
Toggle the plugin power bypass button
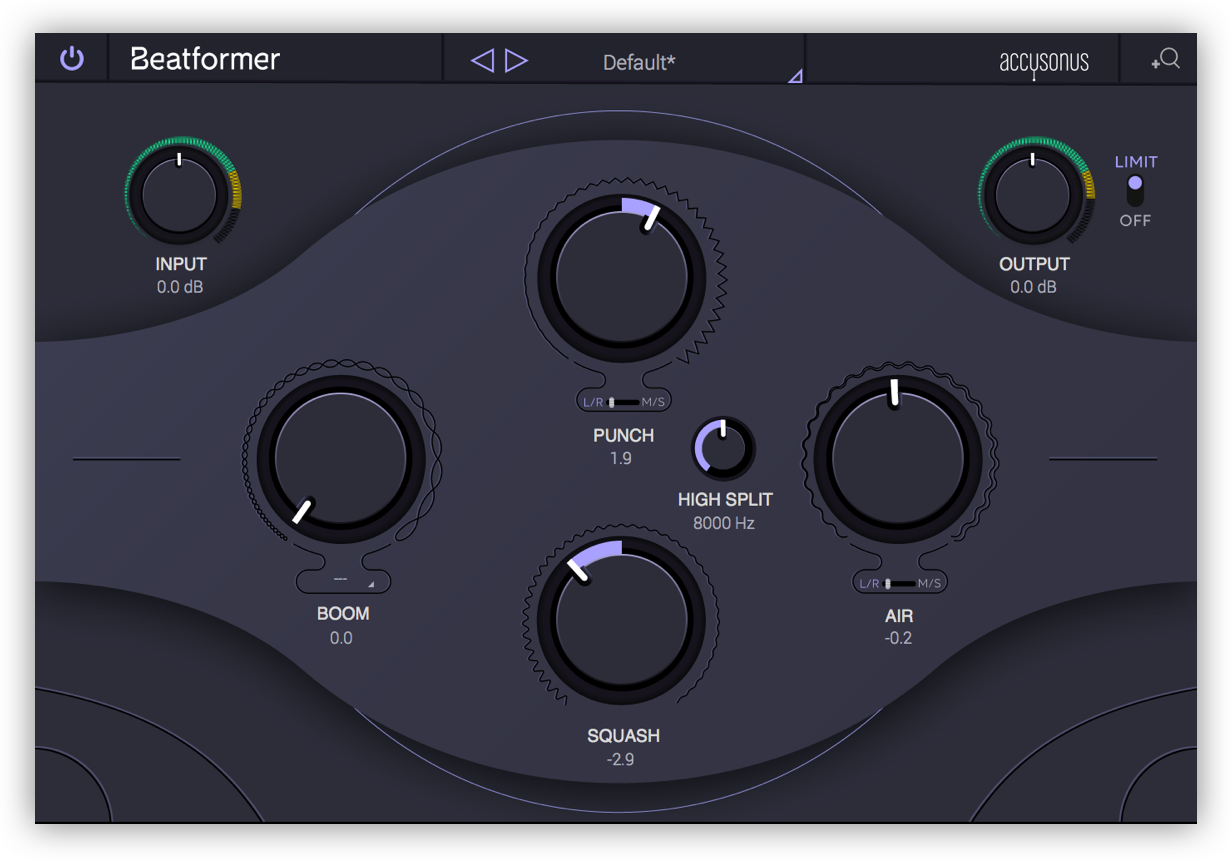[72, 58]
